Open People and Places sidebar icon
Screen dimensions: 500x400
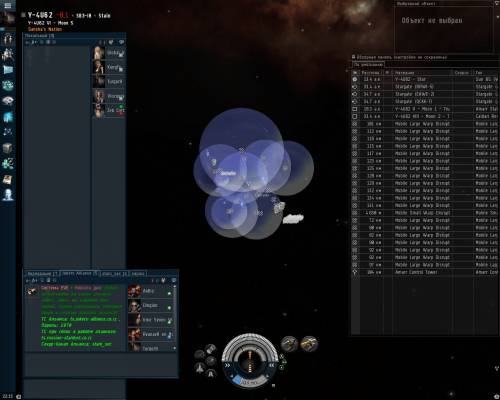(7, 39)
